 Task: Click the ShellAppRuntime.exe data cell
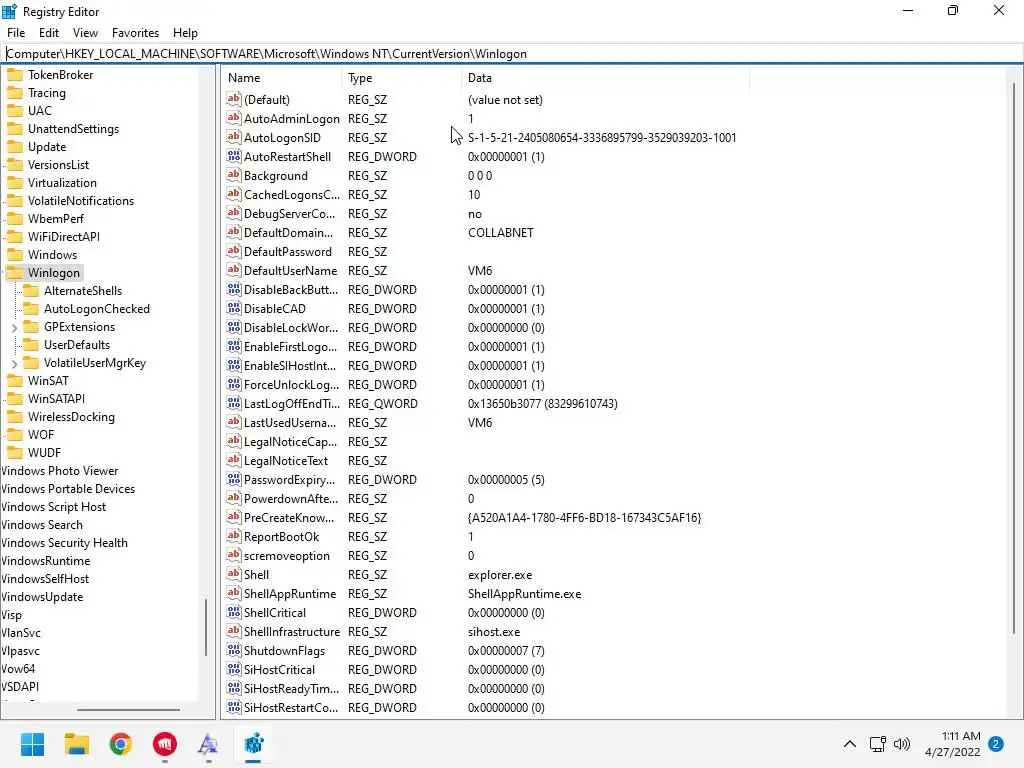[x=524, y=594]
